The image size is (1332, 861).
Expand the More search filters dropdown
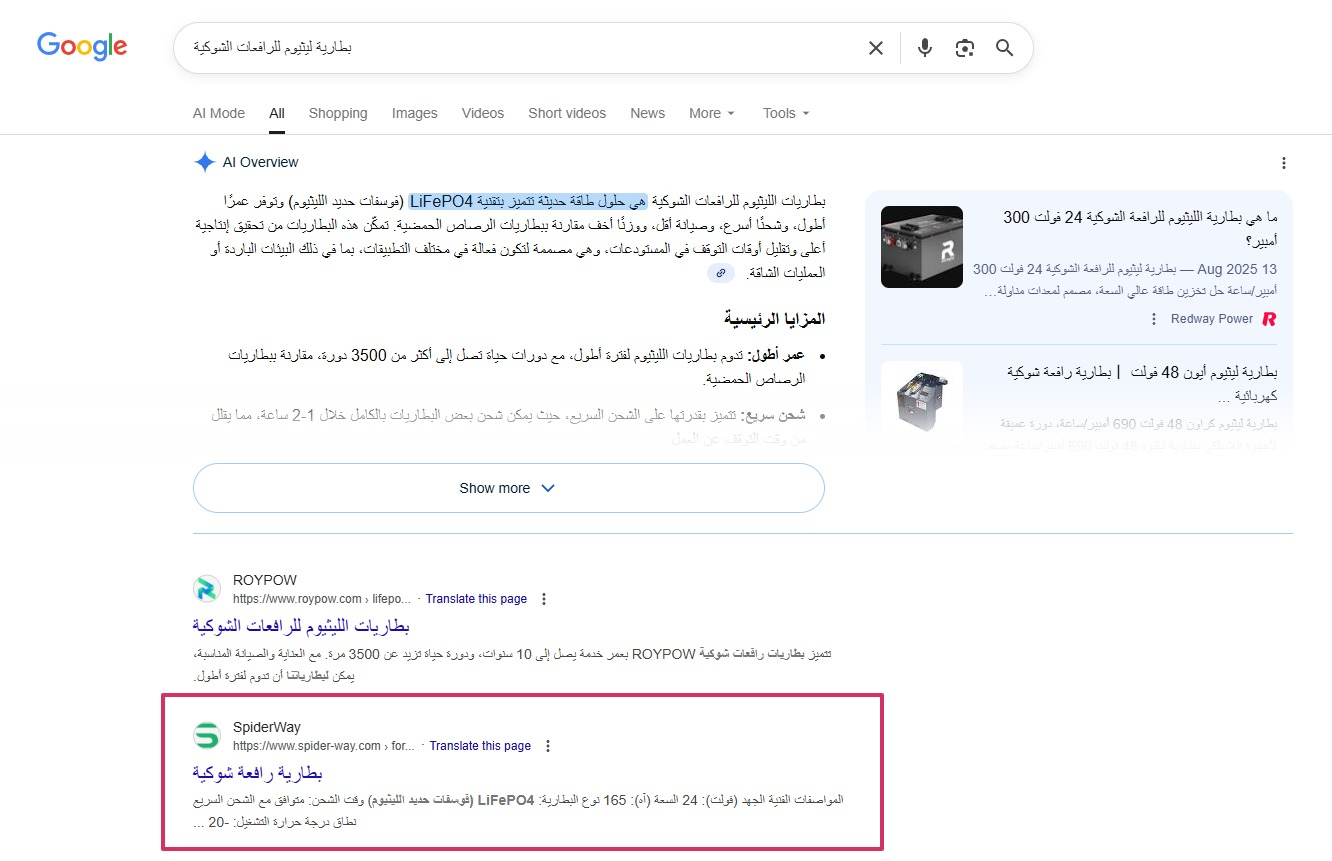coord(712,113)
